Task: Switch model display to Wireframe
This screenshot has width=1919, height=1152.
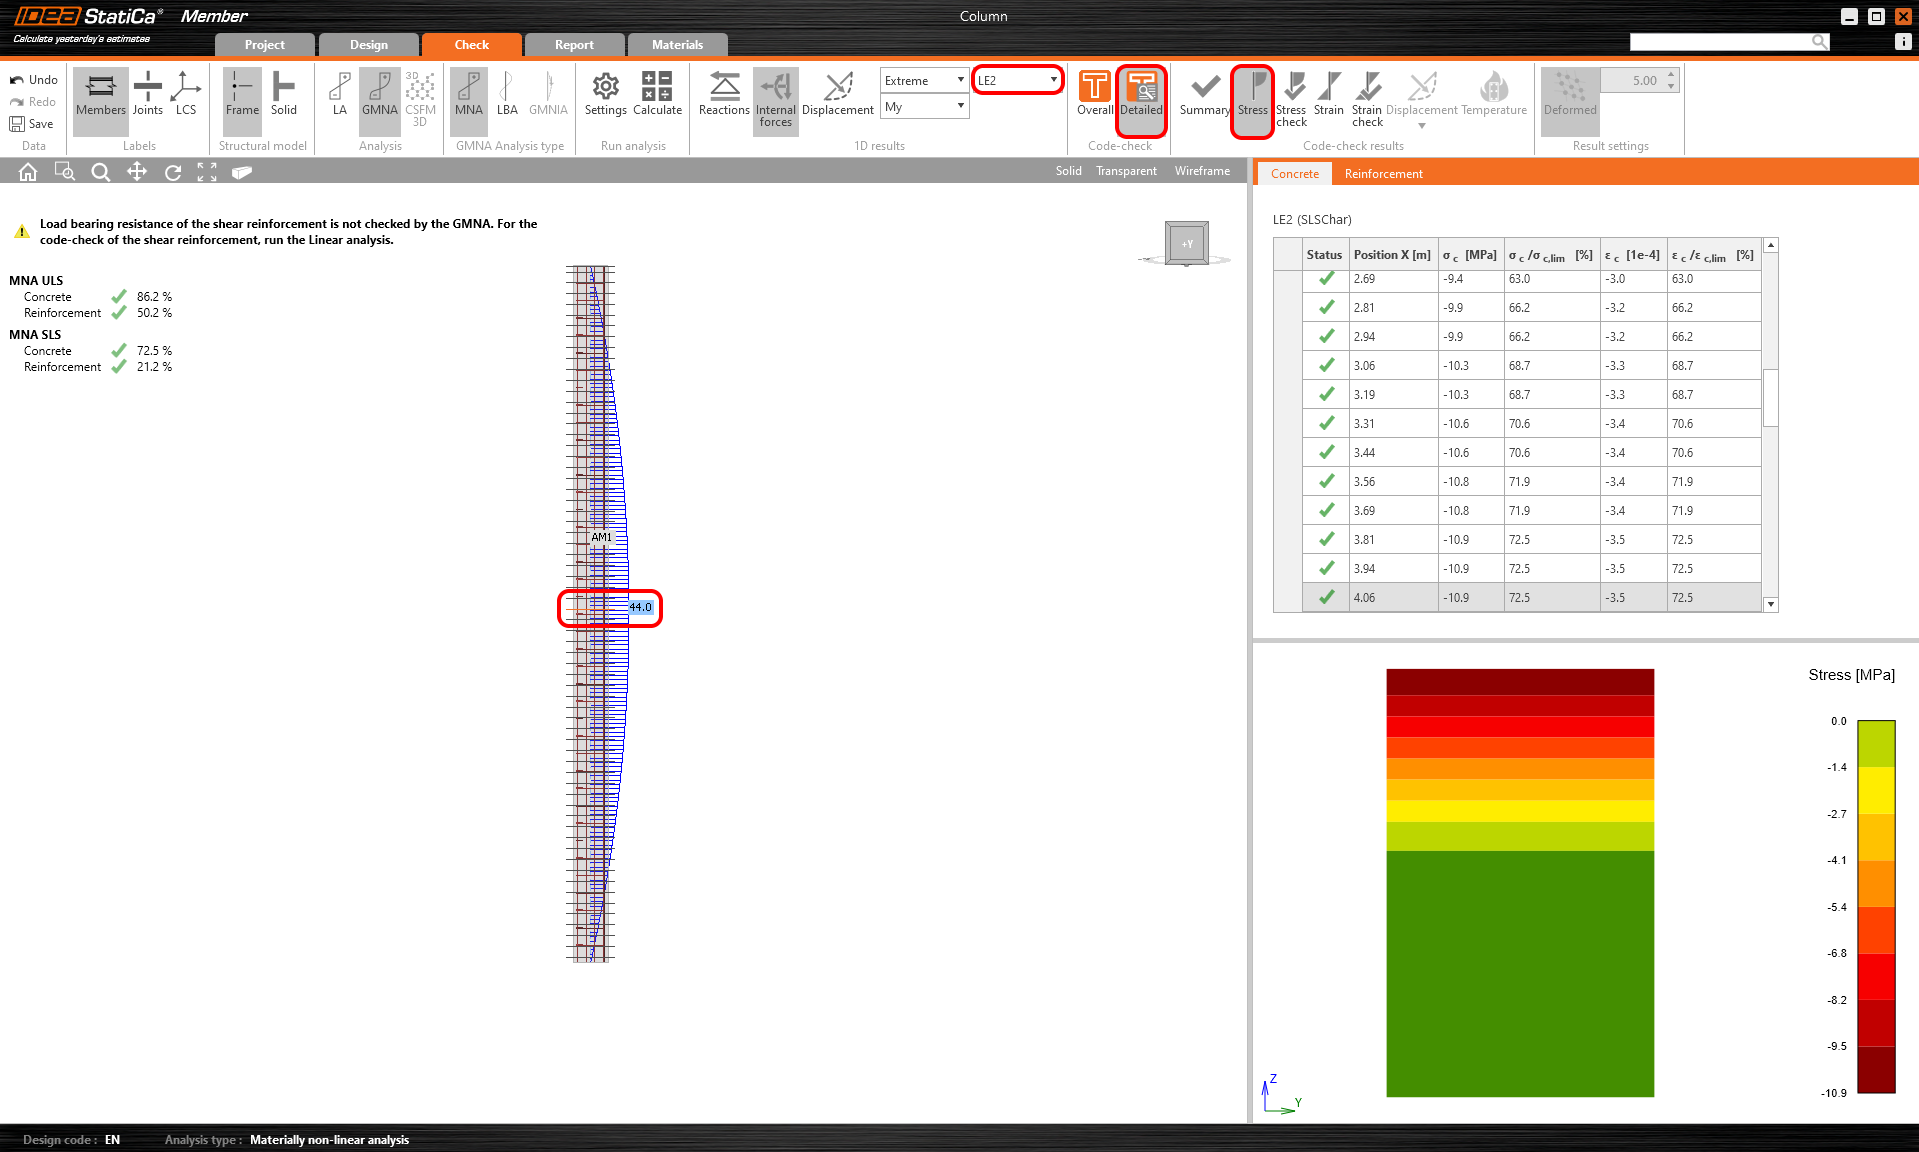Action: pyautogui.click(x=1202, y=170)
